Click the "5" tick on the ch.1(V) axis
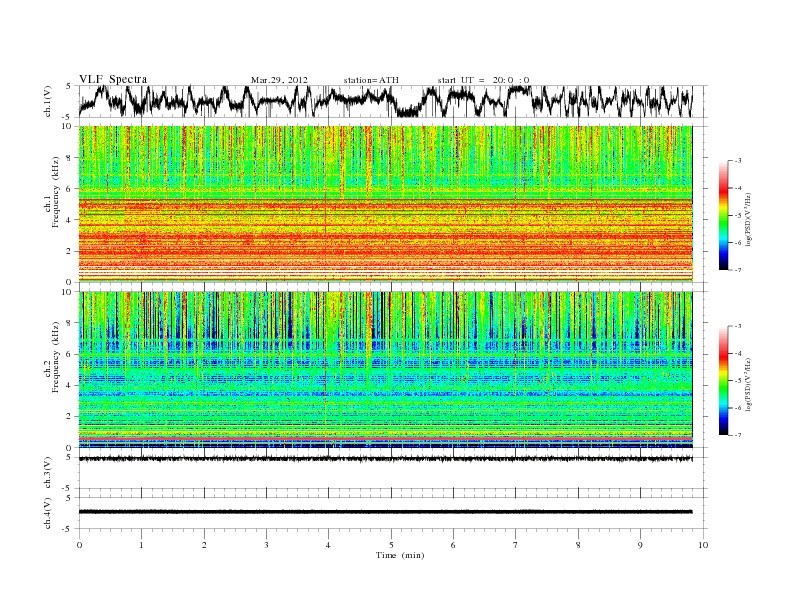 tap(68, 86)
